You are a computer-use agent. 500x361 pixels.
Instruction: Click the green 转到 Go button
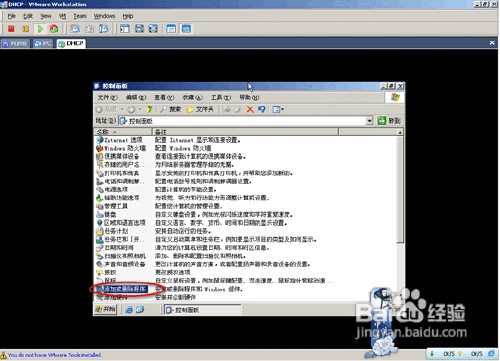click(x=389, y=121)
